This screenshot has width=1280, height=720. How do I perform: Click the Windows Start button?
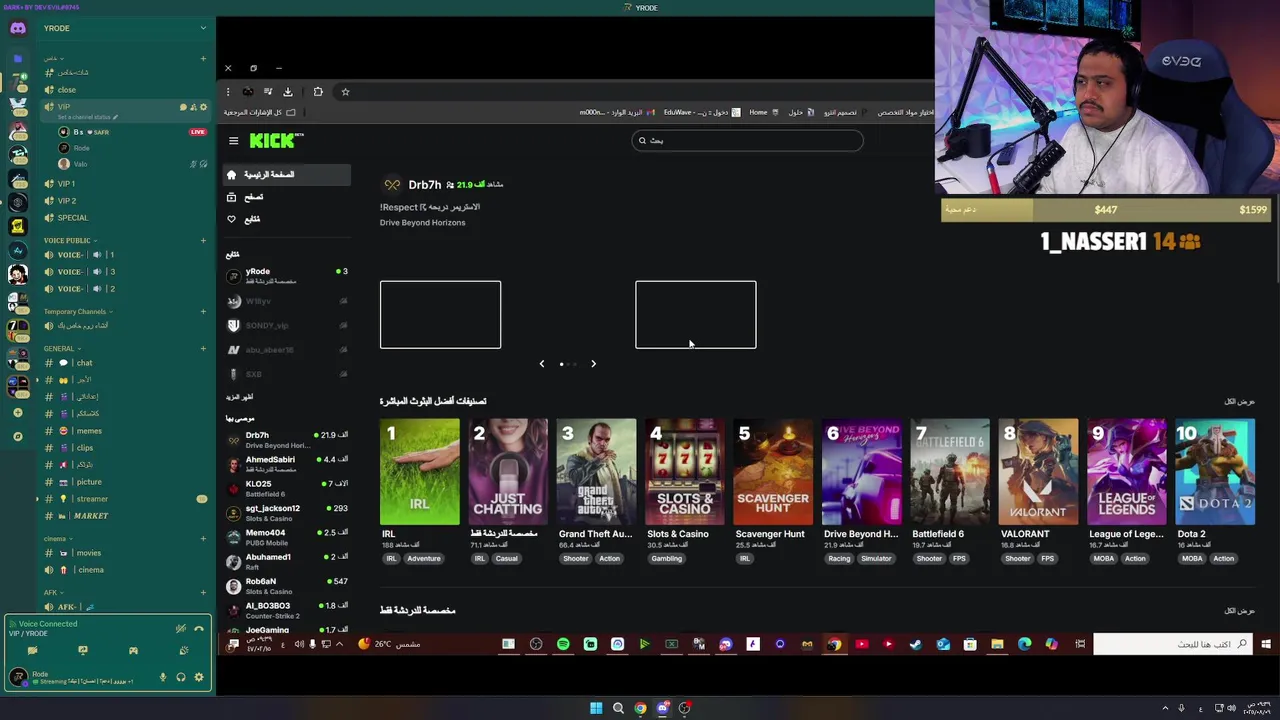click(596, 708)
